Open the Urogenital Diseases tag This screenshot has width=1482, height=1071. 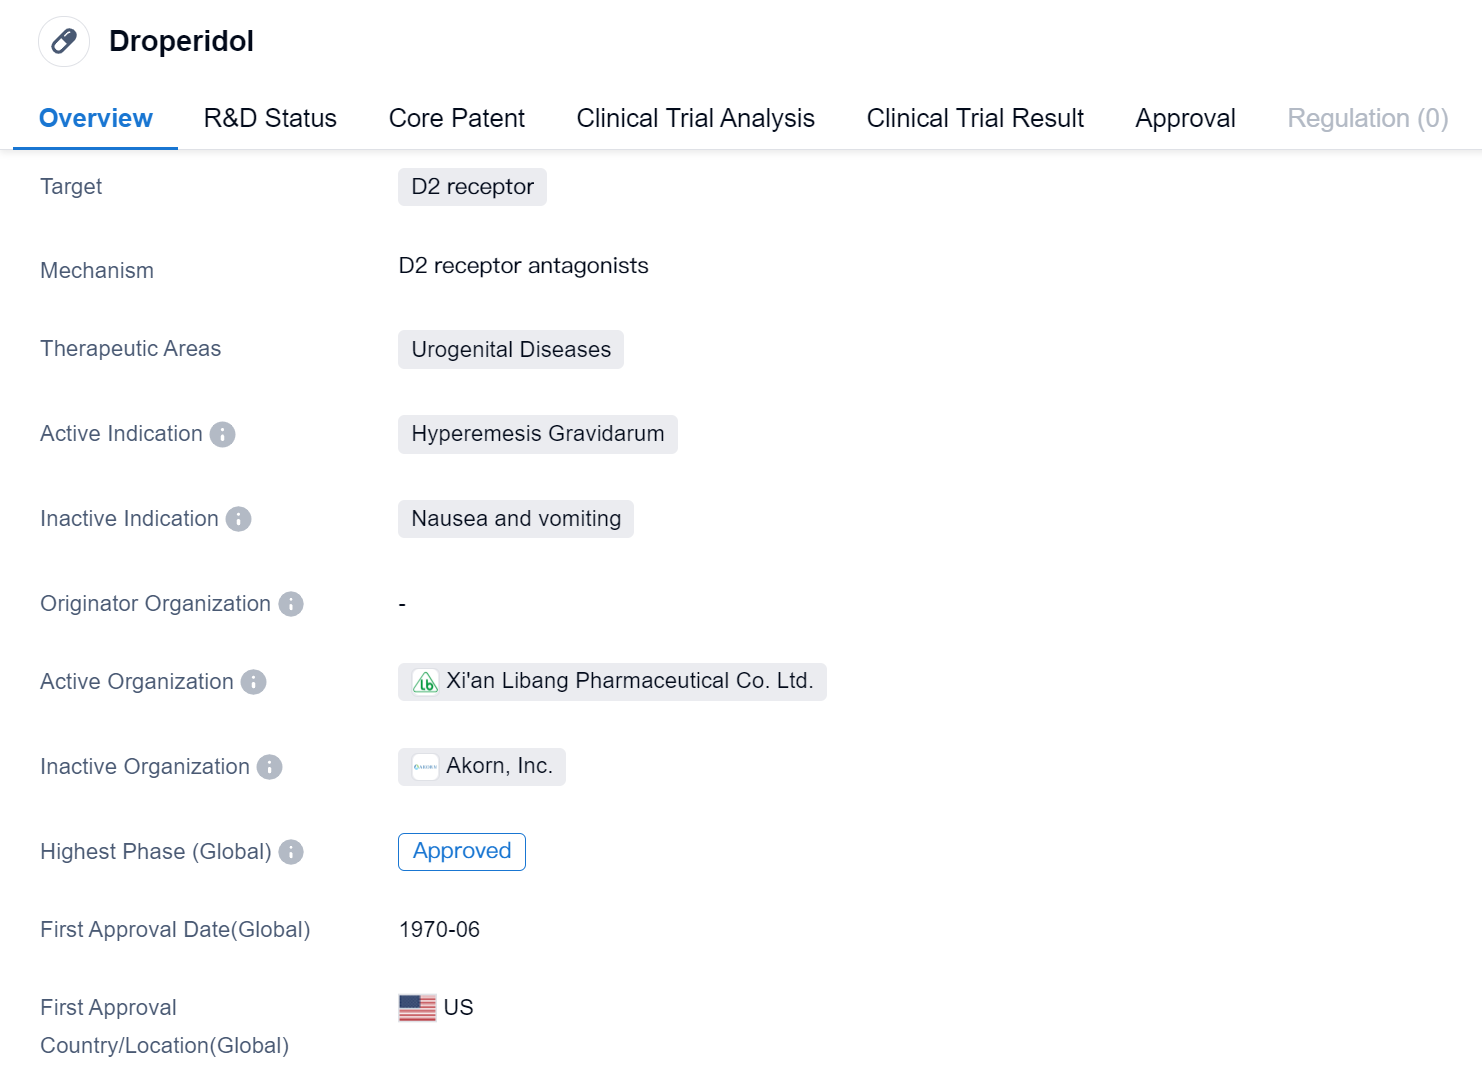(x=510, y=350)
